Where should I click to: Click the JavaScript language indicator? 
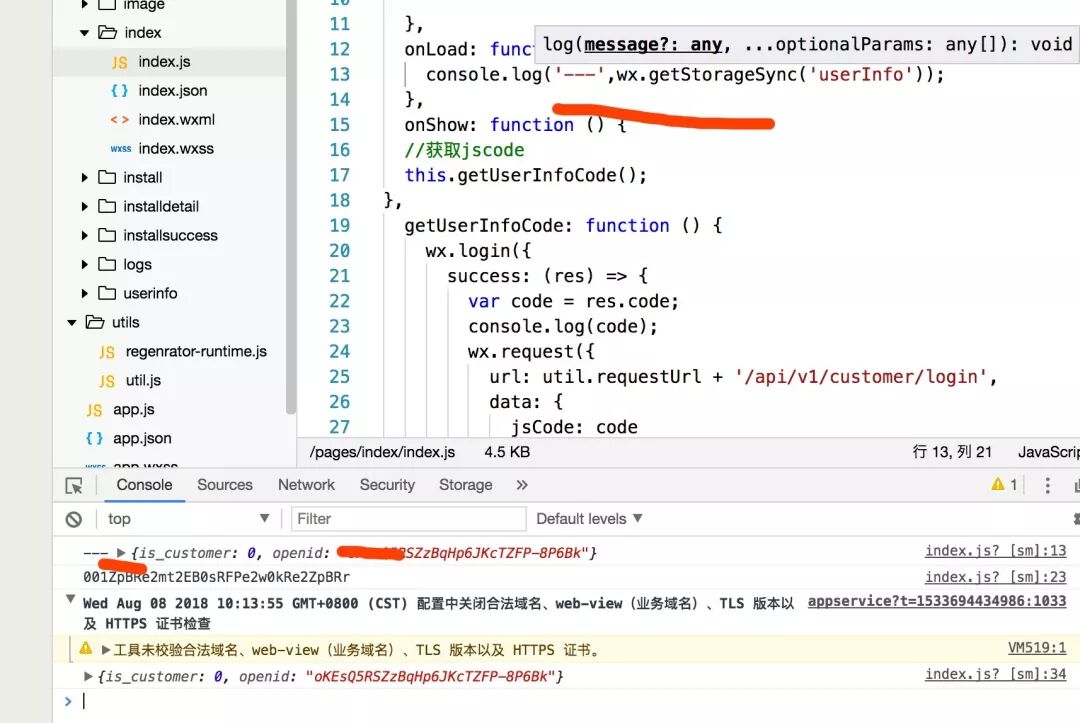1049,452
